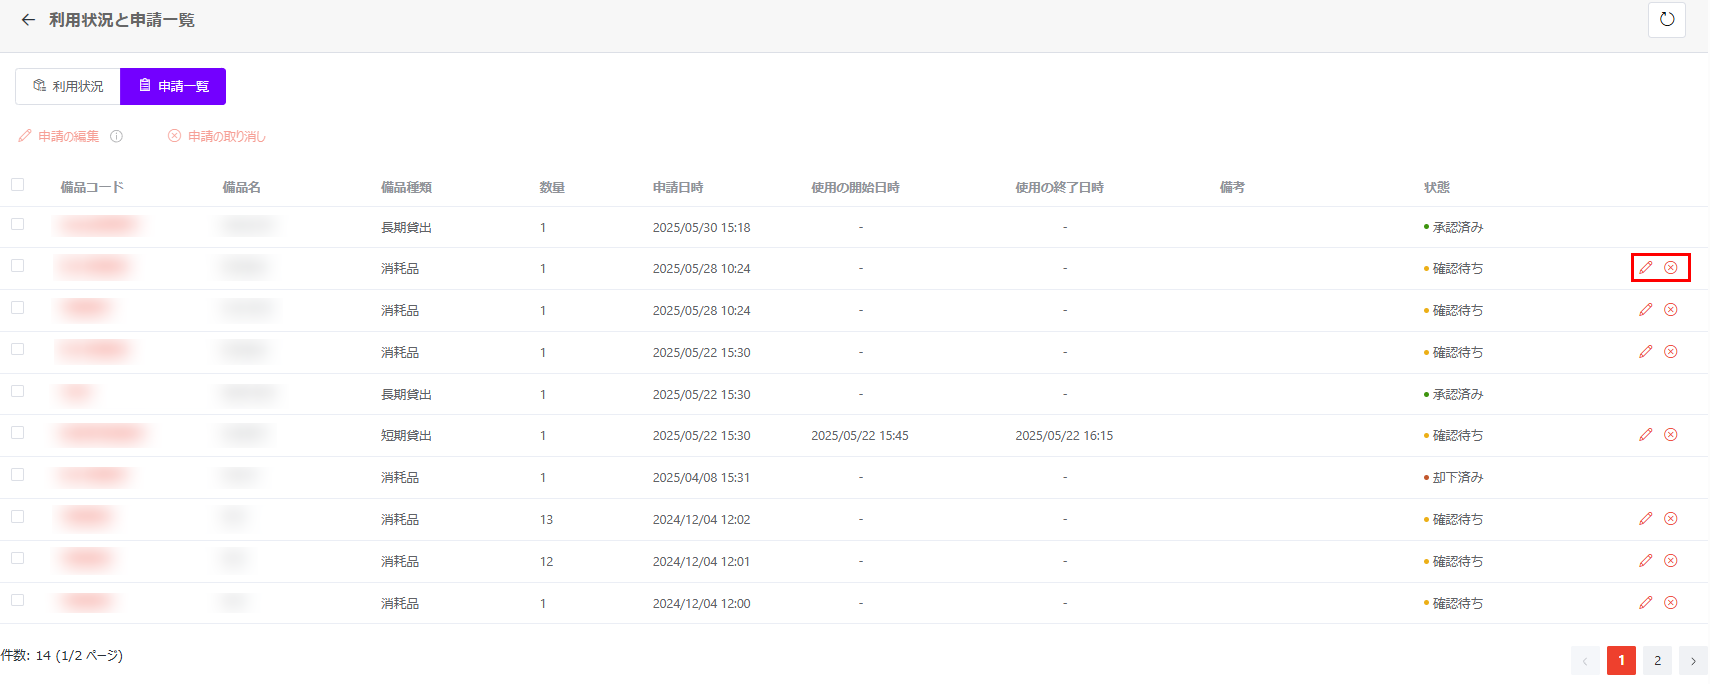Screen dimensions: 1710x684
Task: Go to page 2
Action: (1657, 661)
